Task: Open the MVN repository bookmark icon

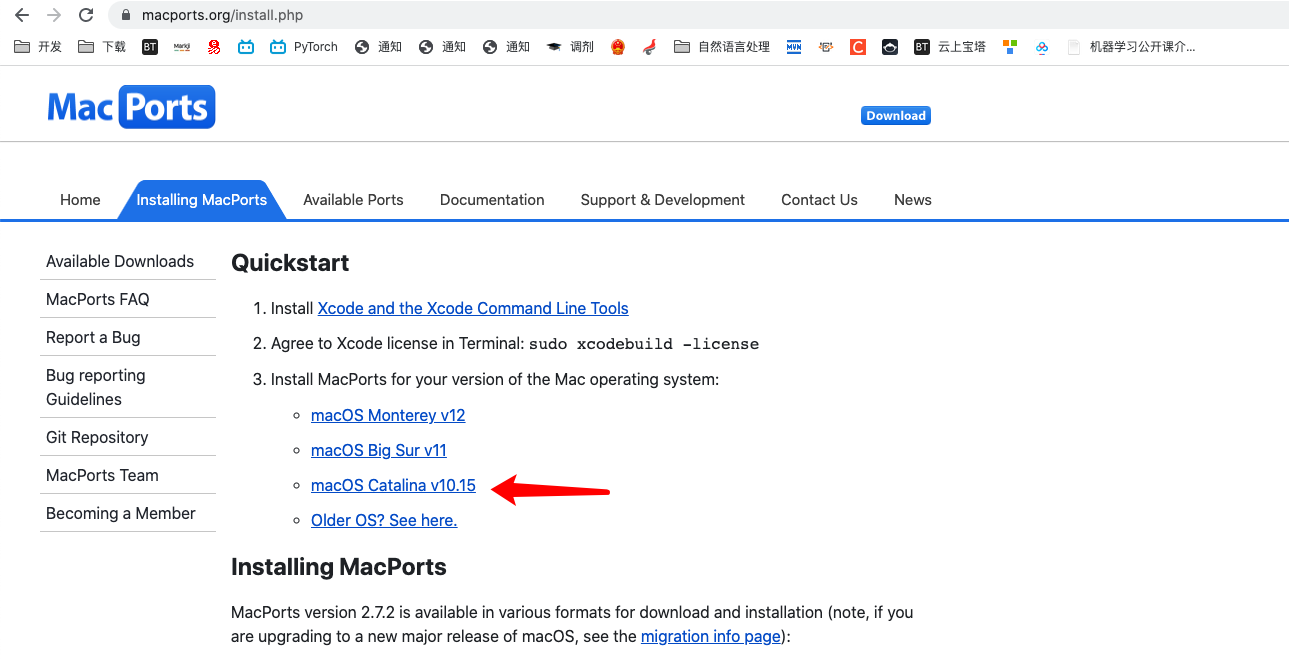Action: pos(794,47)
